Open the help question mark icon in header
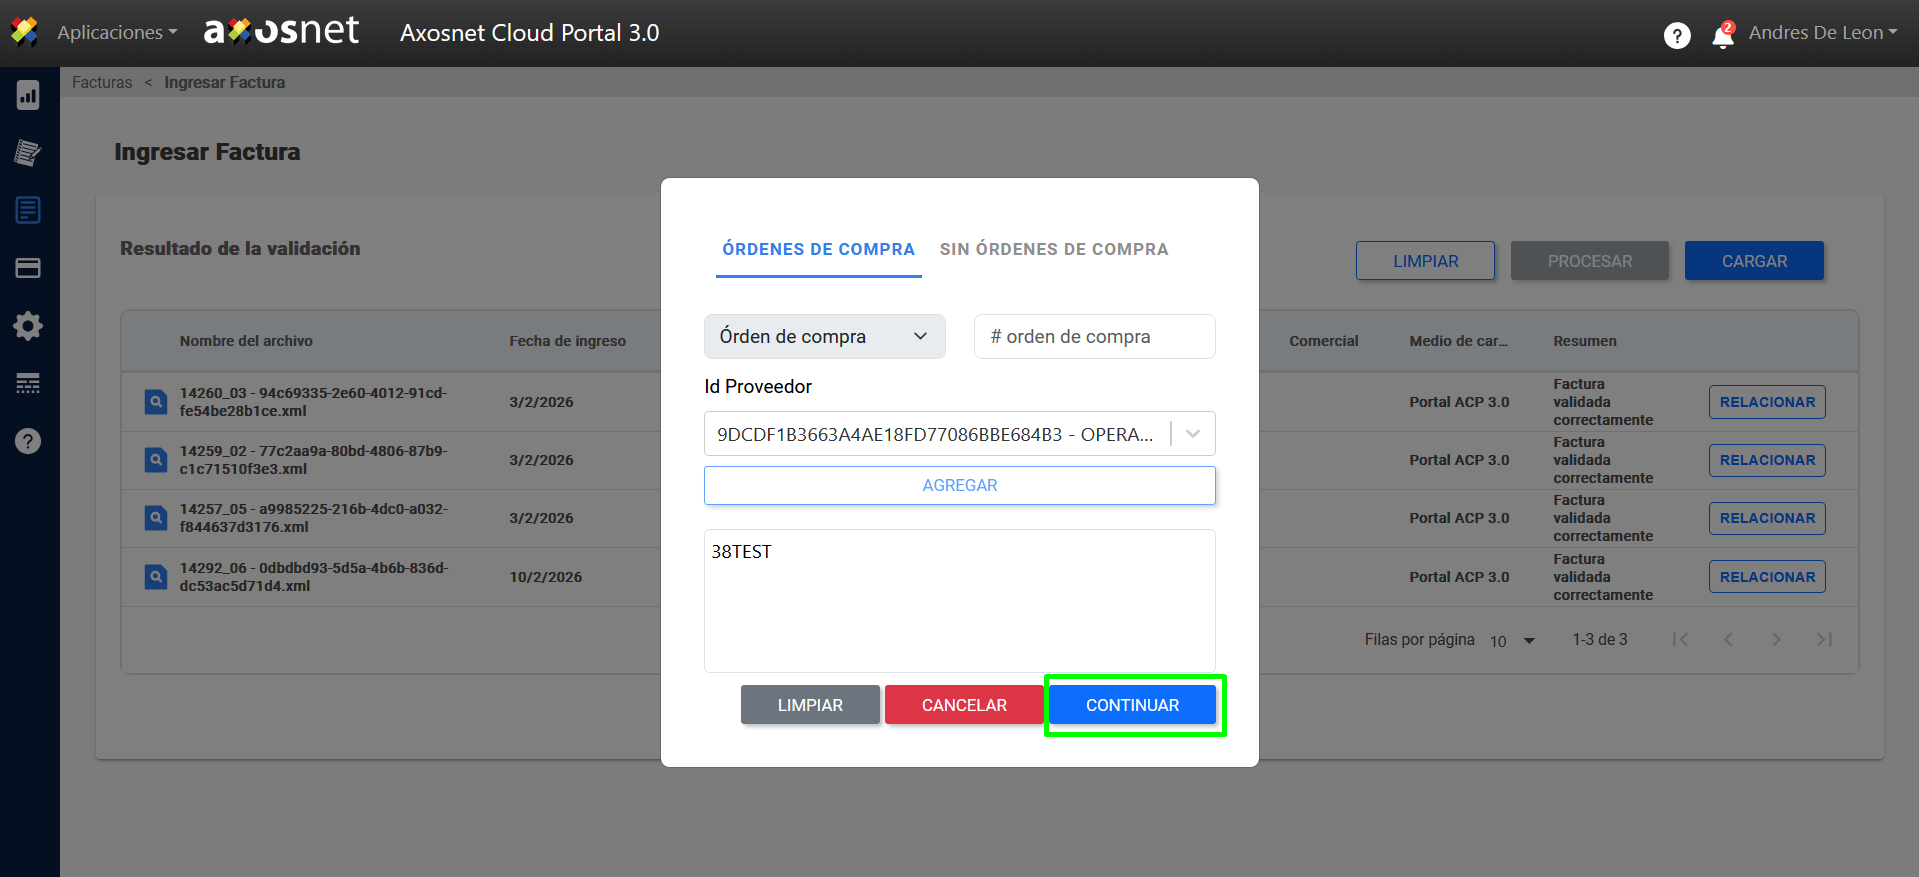The height and width of the screenshot is (877, 1919). coord(1677,36)
